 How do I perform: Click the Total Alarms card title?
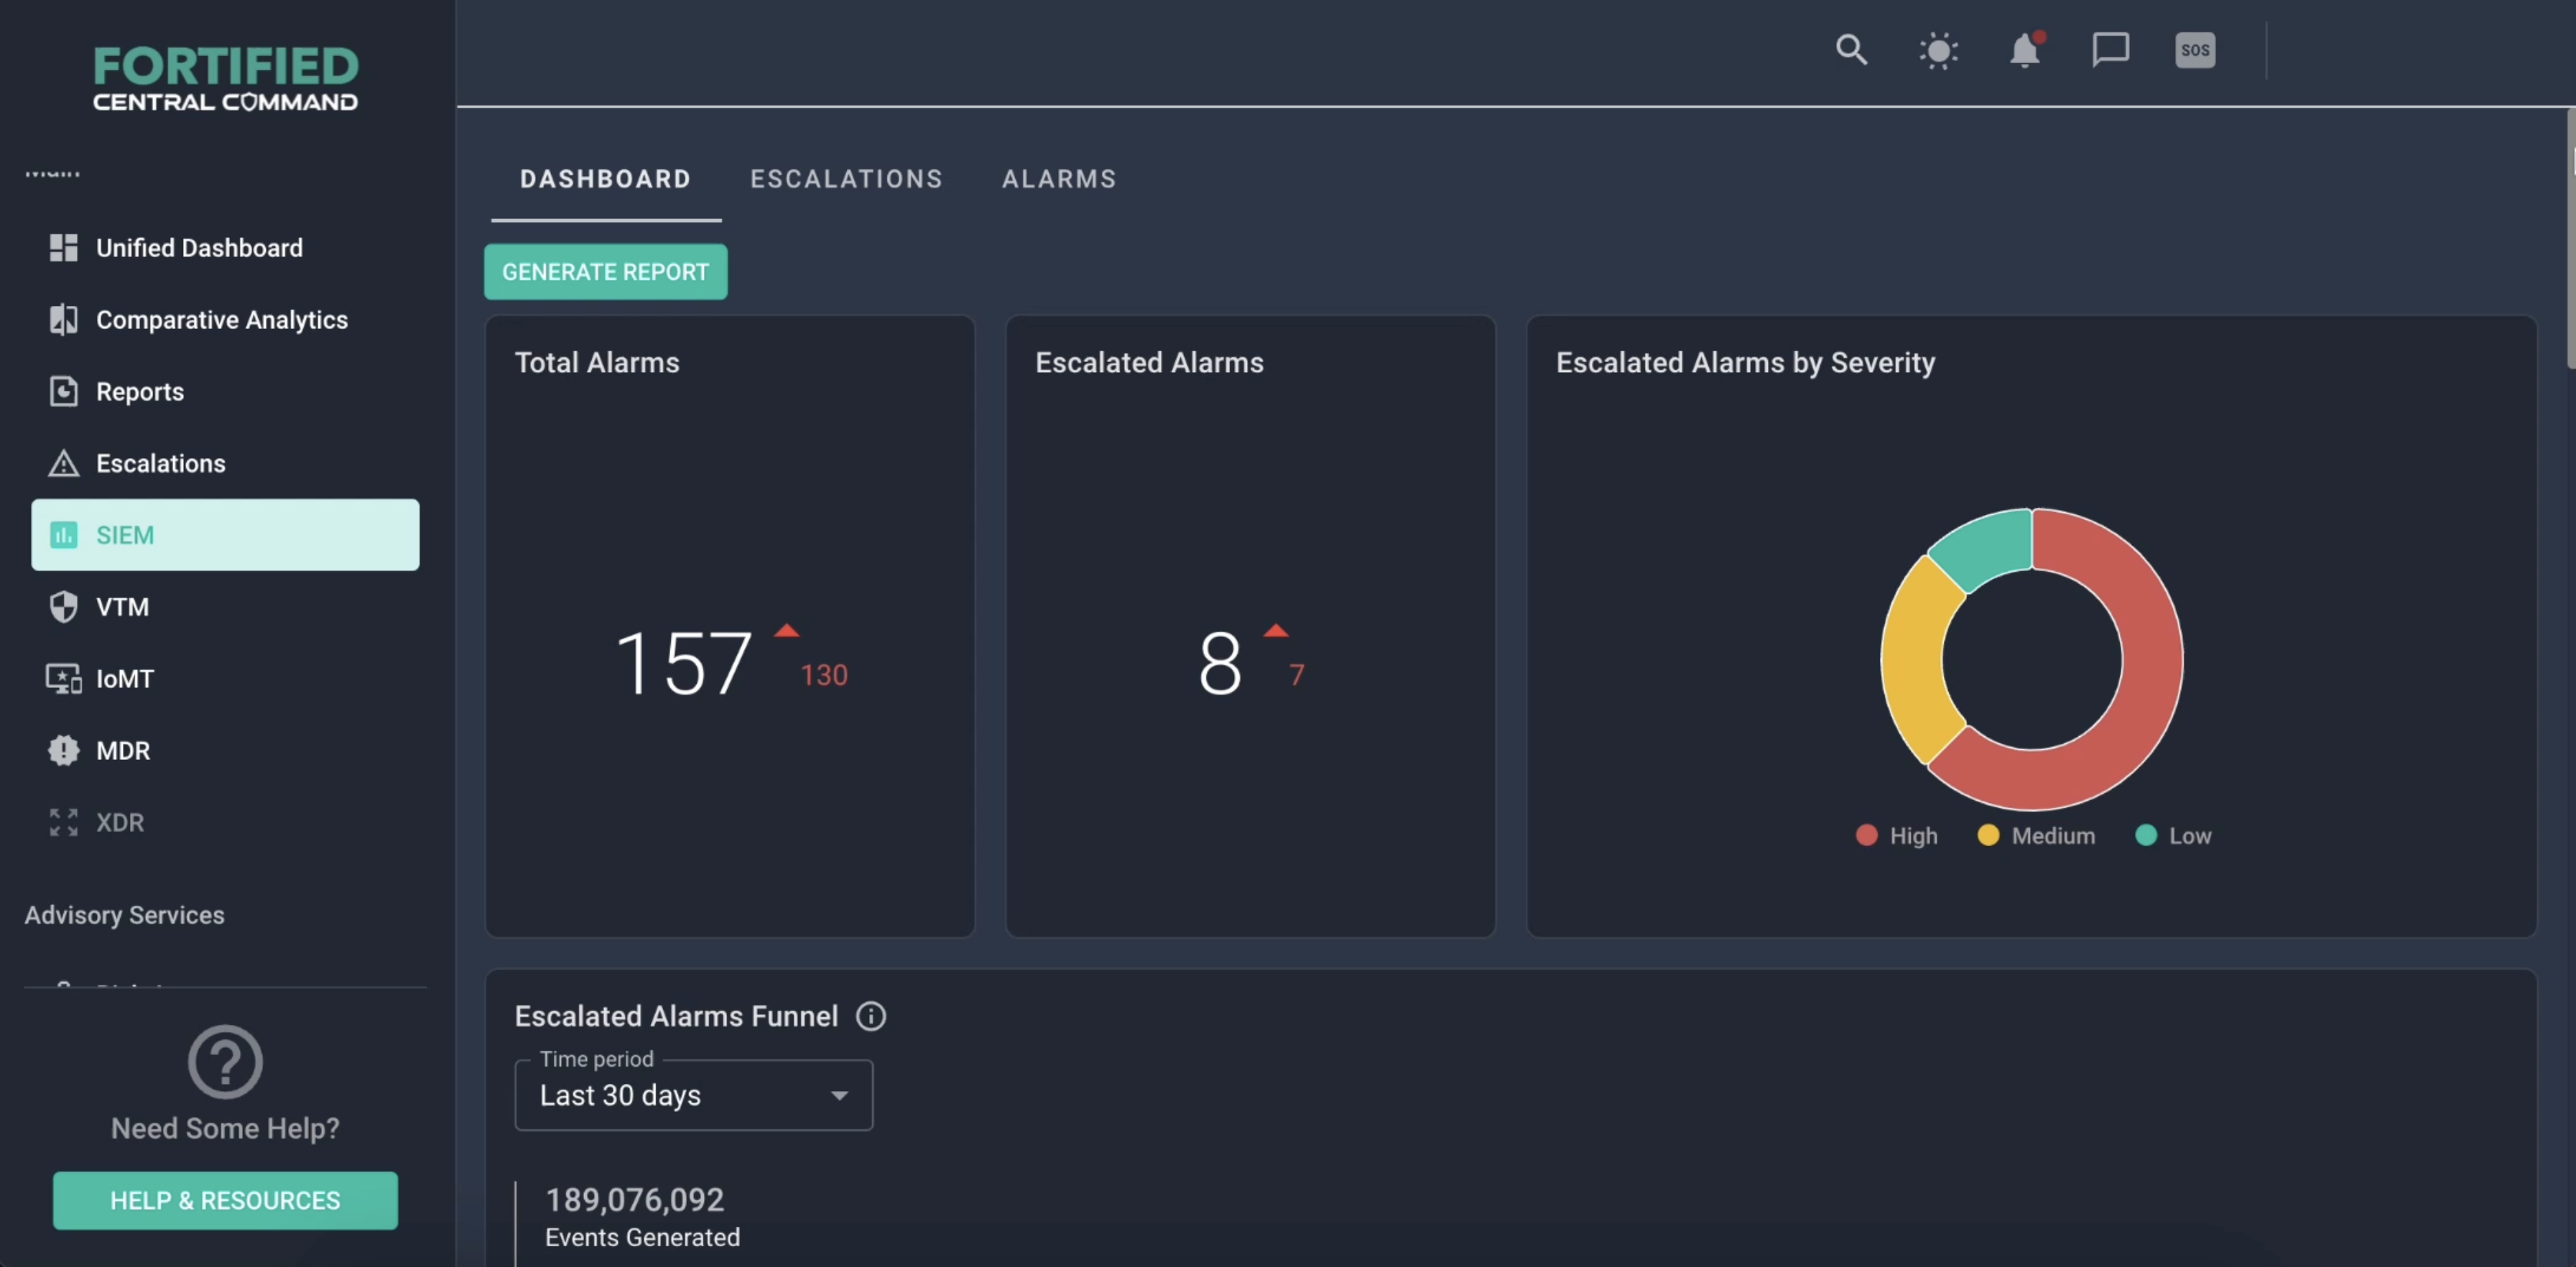coord(596,362)
